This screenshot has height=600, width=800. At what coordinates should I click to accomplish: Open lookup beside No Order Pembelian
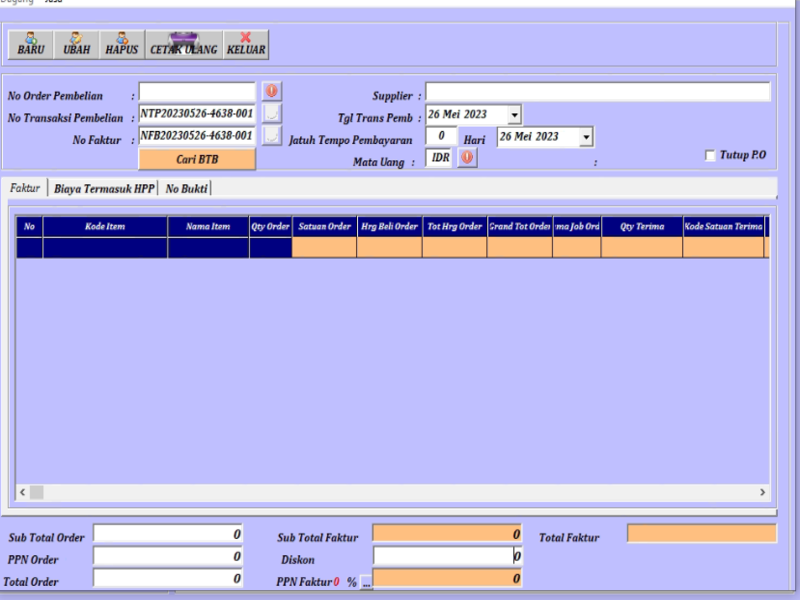(x=272, y=91)
